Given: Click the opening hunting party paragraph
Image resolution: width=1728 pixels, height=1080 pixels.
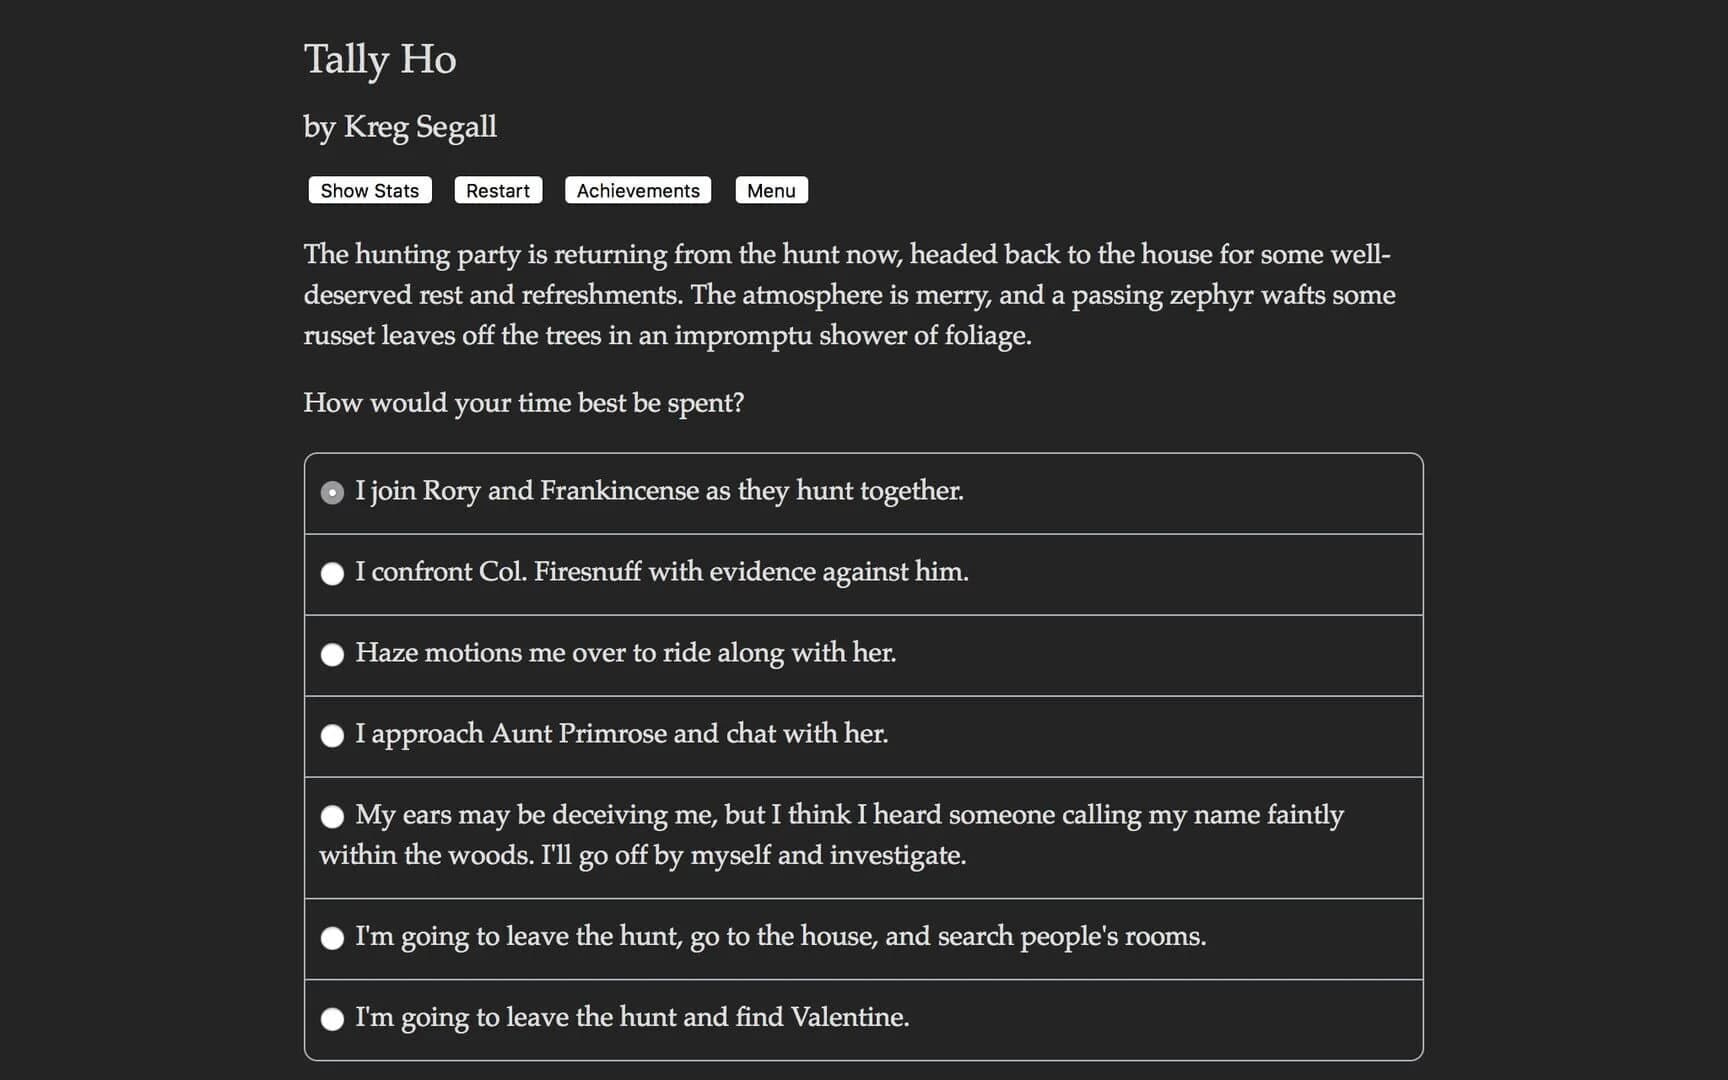Looking at the screenshot, I should coord(850,294).
